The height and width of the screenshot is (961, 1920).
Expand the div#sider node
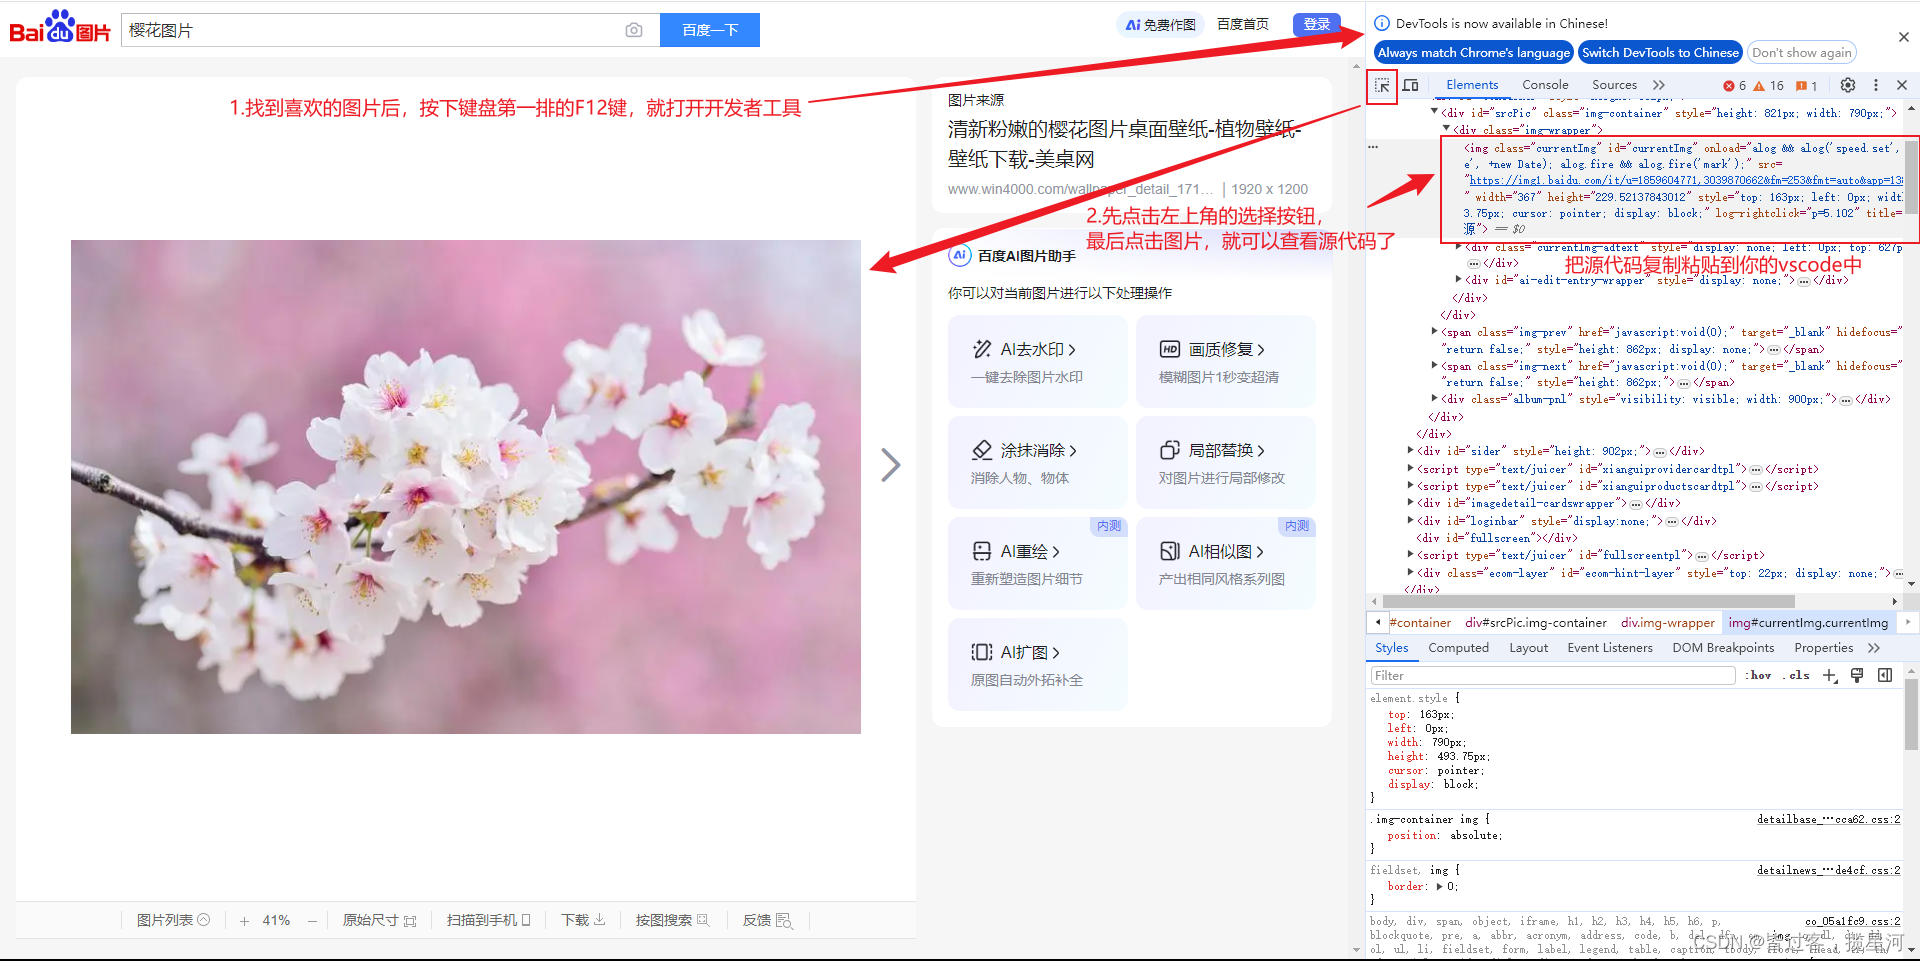tap(1411, 450)
